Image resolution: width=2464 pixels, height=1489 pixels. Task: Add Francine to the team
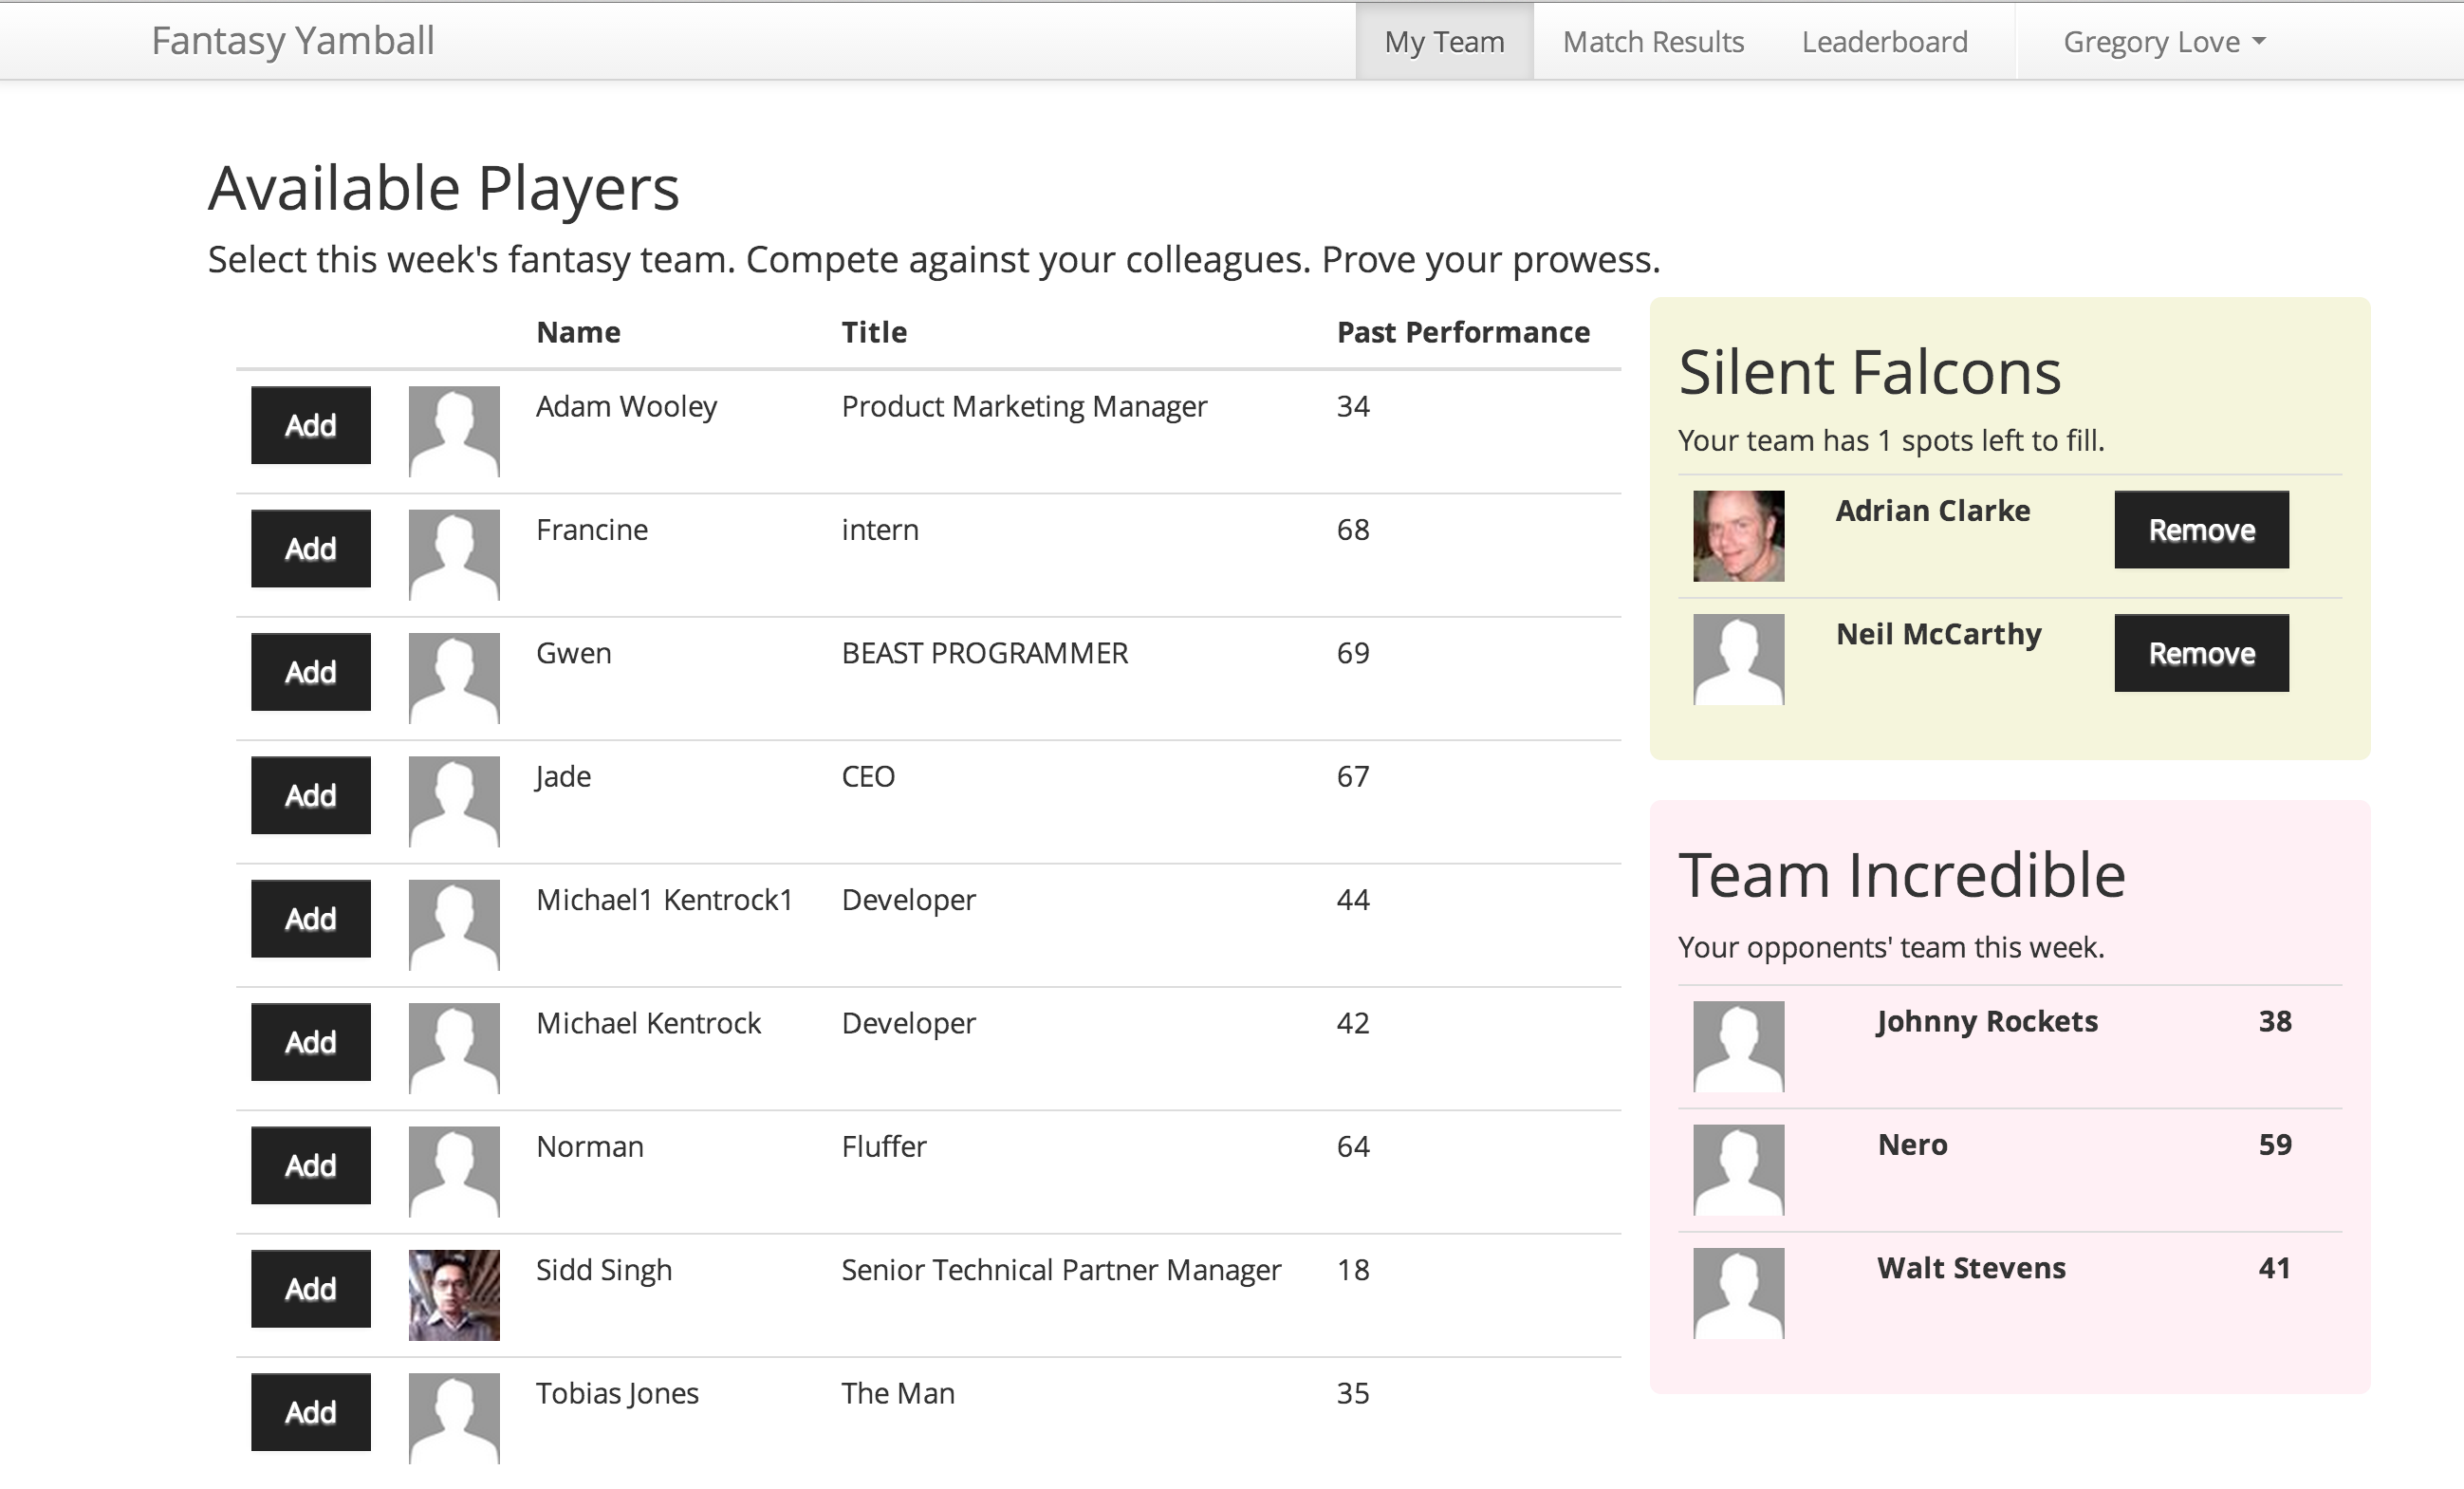click(x=311, y=549)
